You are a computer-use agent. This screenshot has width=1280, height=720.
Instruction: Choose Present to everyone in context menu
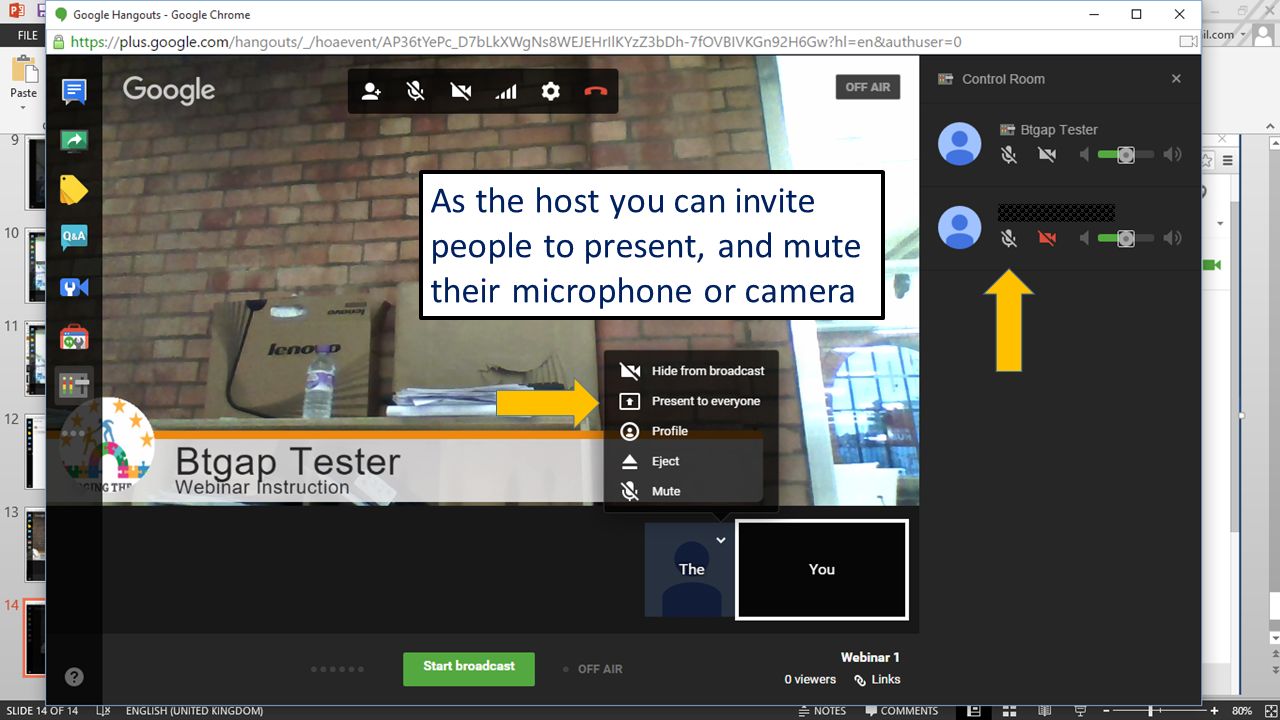pyautogui.click(x=691, y=401)
